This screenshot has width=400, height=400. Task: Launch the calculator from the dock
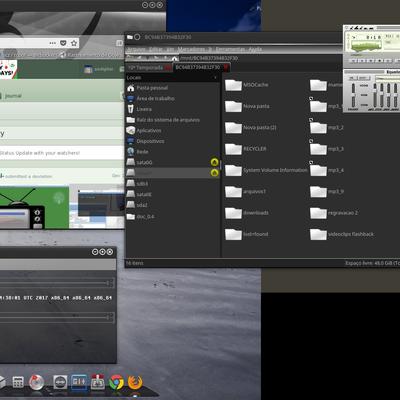tap(18, 382)
